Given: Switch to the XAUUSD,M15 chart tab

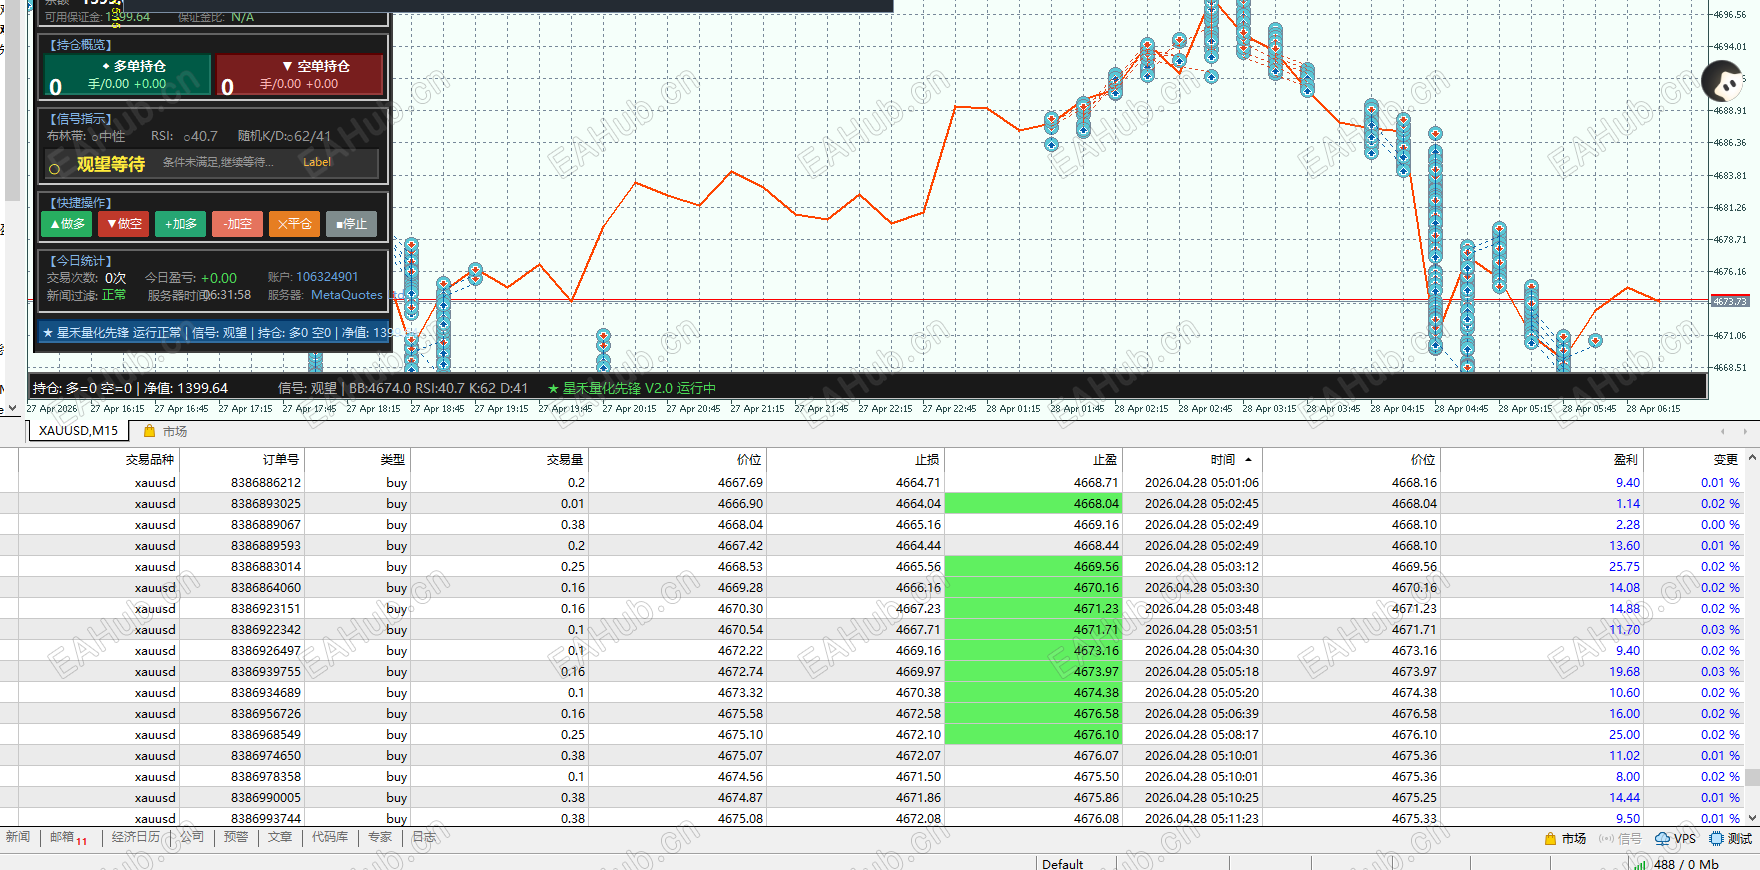Looking at the screenshot, I should pyautogui.click(x=79, y=431).
